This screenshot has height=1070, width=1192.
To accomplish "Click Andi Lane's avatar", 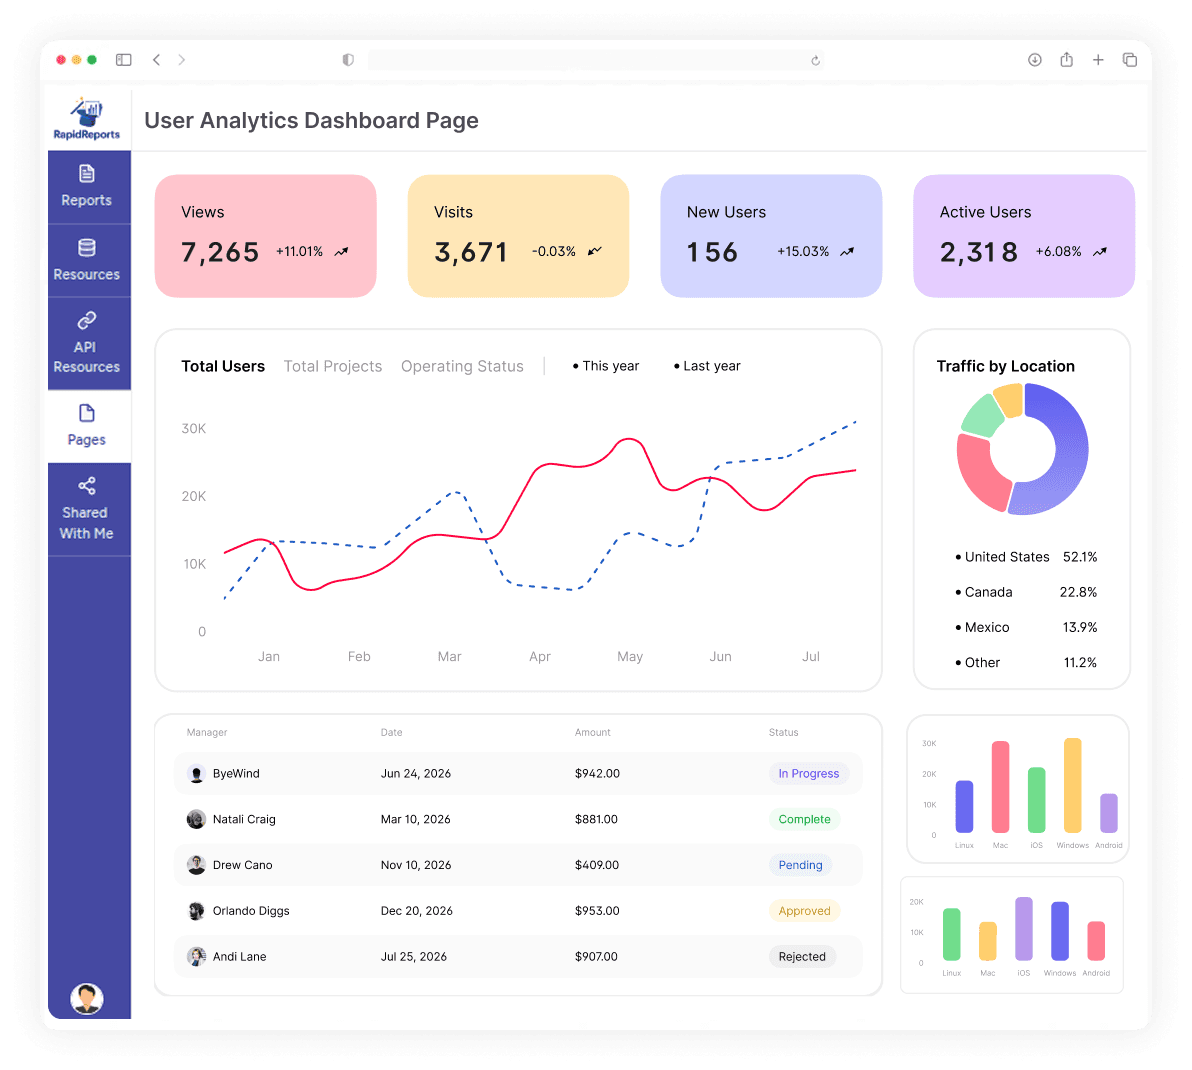I will [x=196, y=956].
